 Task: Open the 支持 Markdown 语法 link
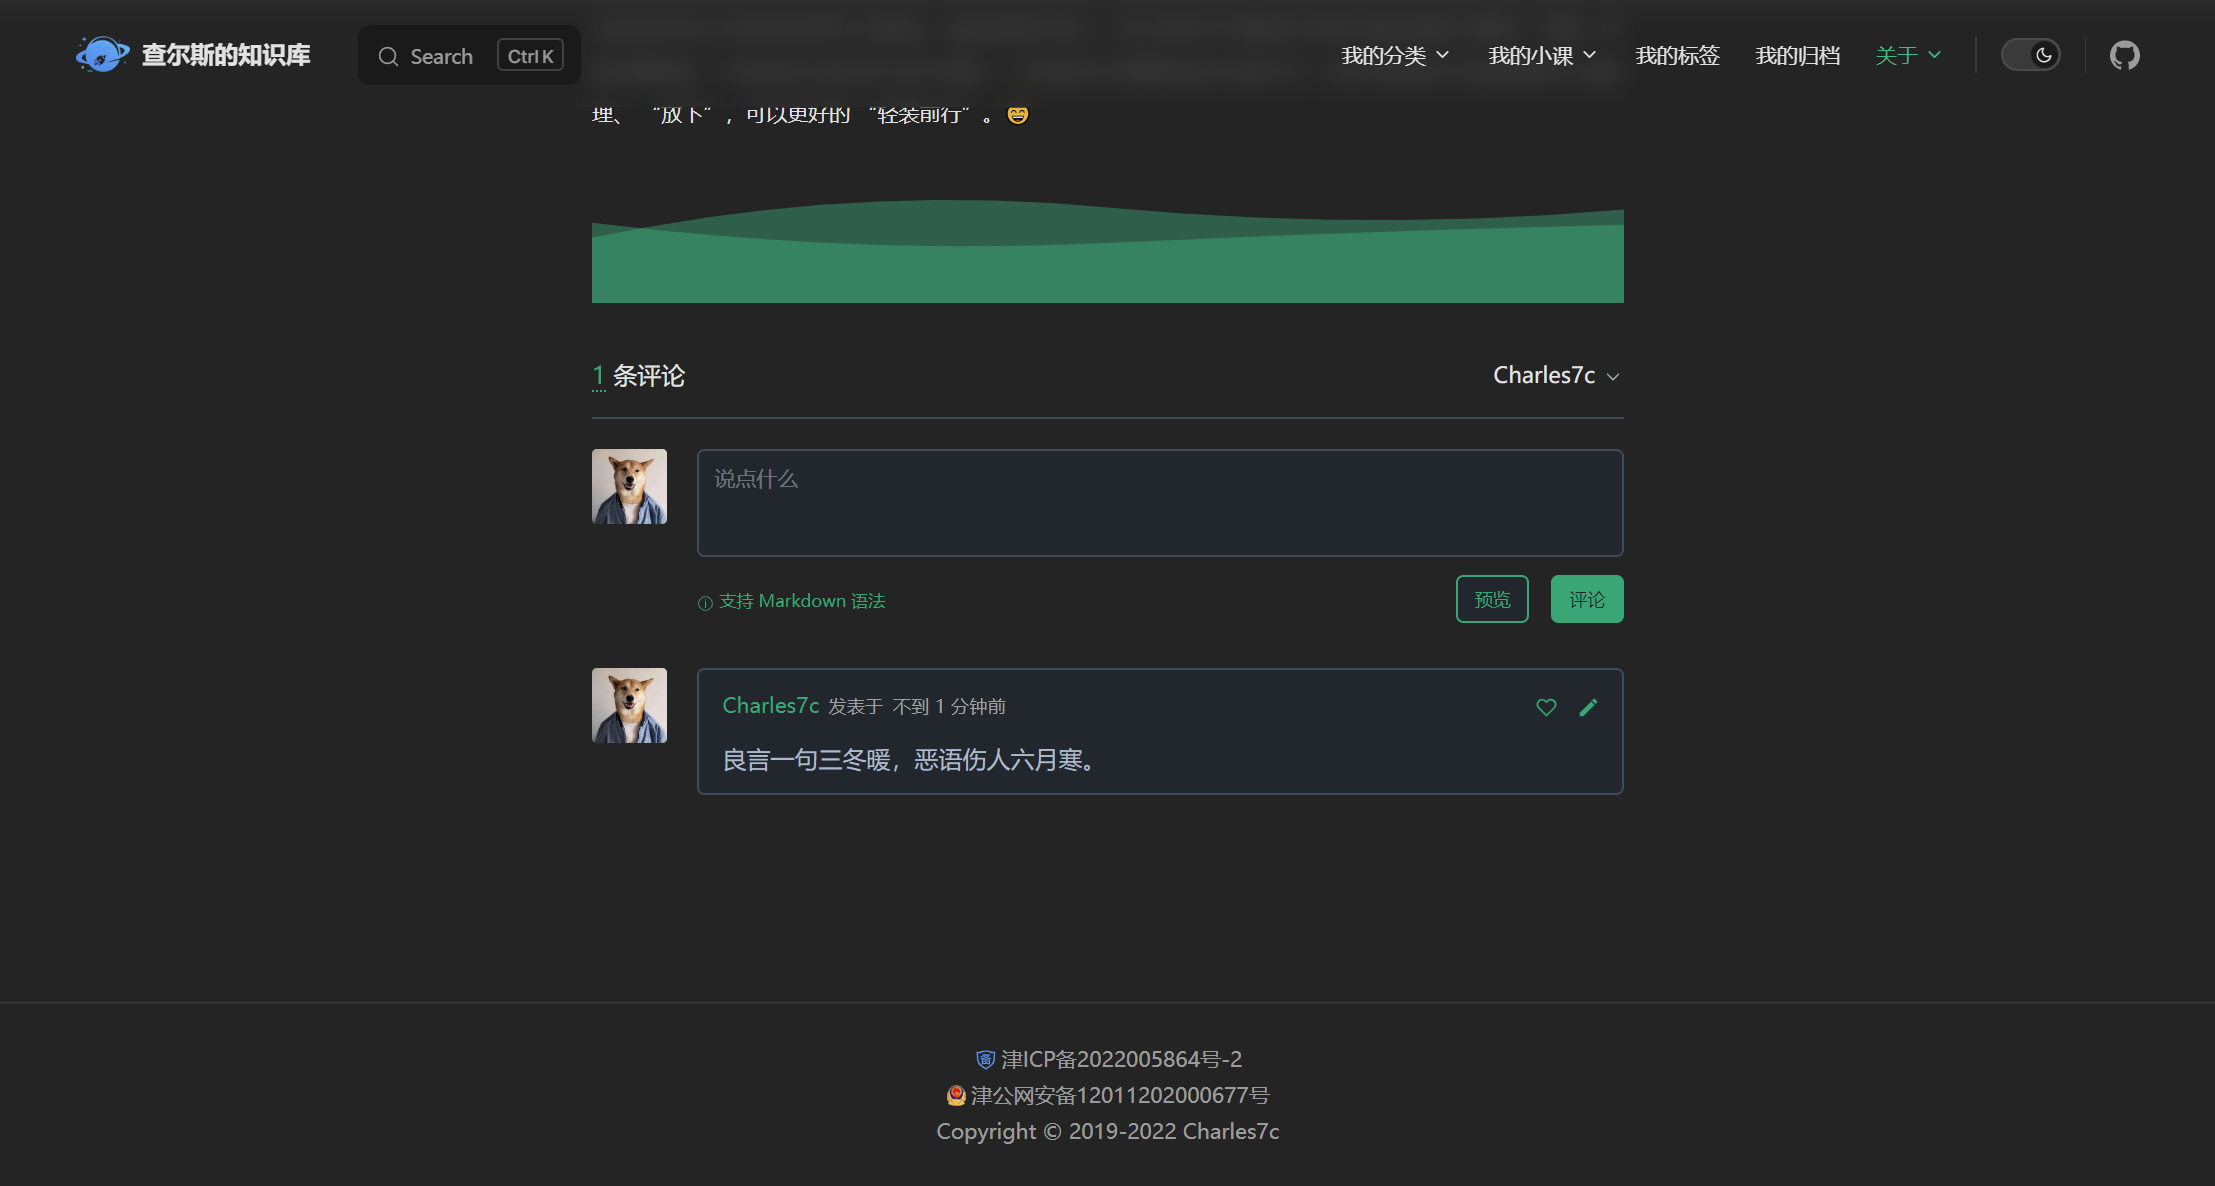pyautogui.click(x=801, y=601)
